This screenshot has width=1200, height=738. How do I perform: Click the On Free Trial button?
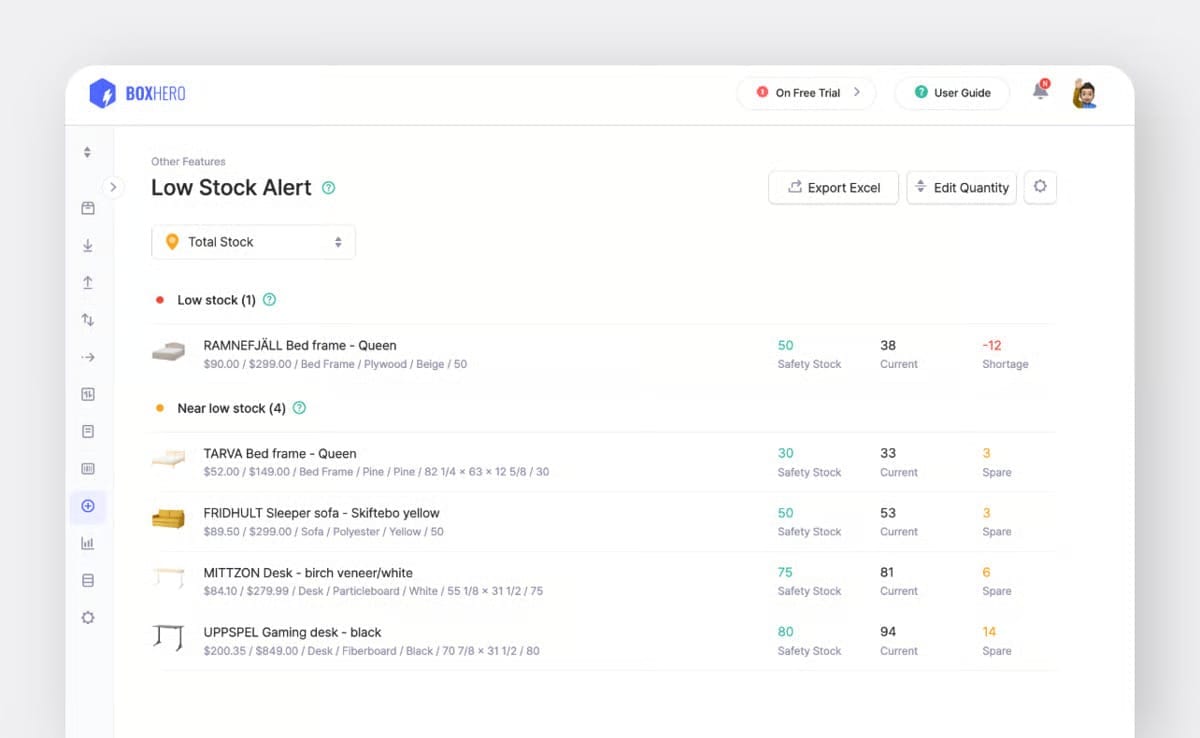point(807,93)
